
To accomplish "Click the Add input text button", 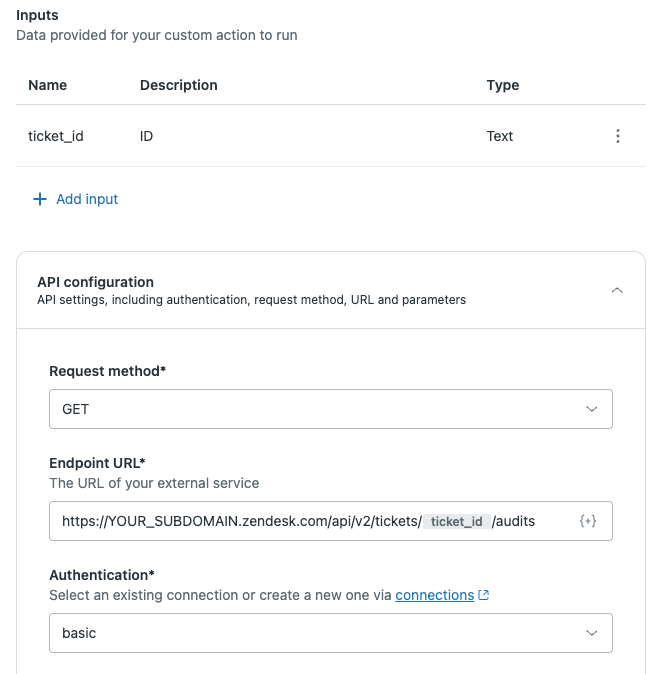I will pyautogui.click(x=87, y=199).
